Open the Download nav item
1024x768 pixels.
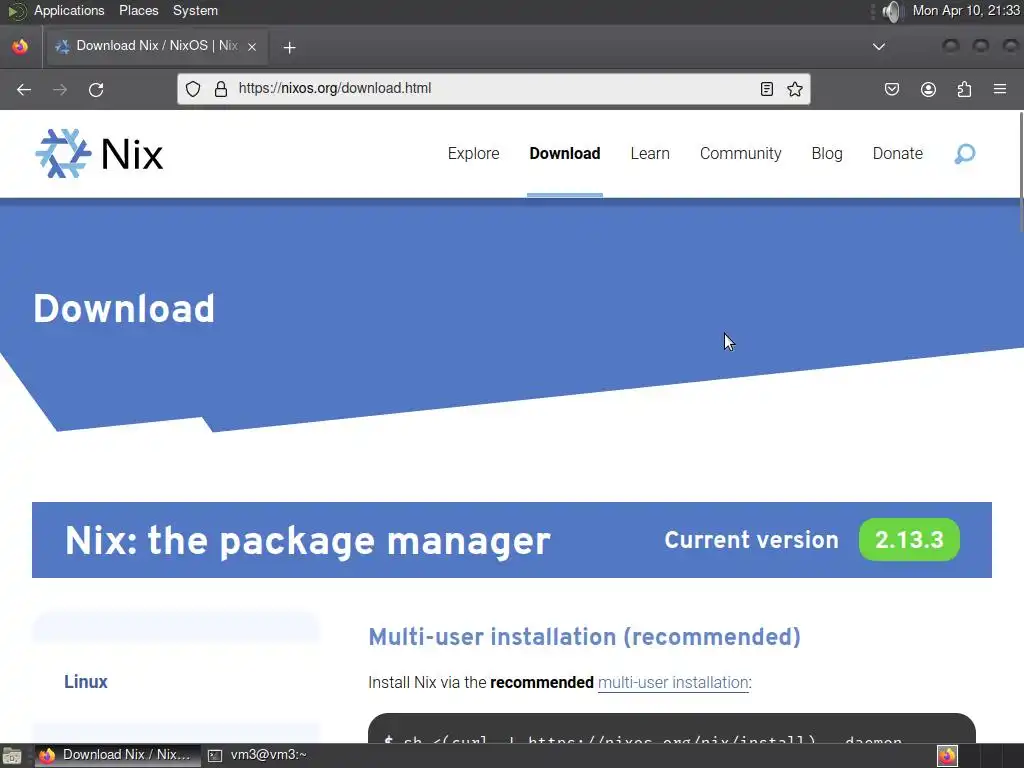pyautogui.click(x=565, y=153)
